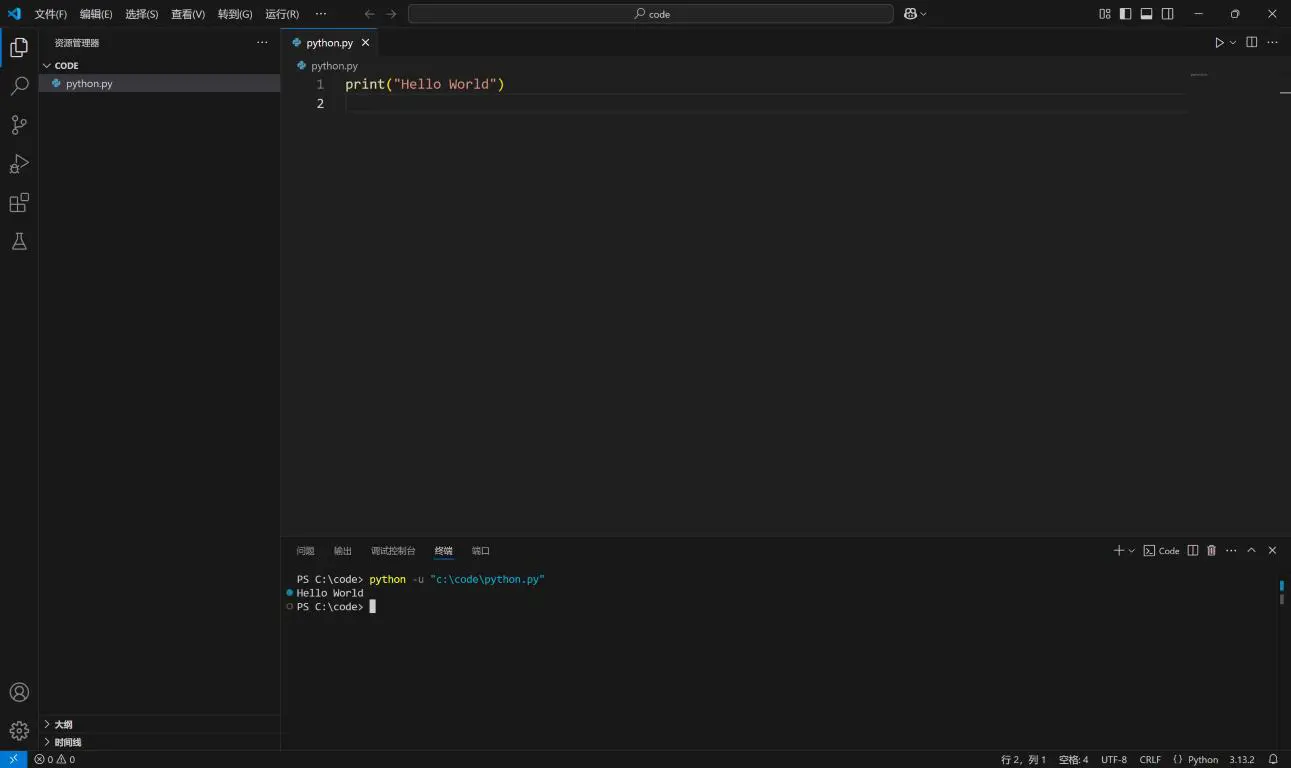Toggle the secondary sidebar layout button
The image size is (1291, 768).
[1167, 14]
